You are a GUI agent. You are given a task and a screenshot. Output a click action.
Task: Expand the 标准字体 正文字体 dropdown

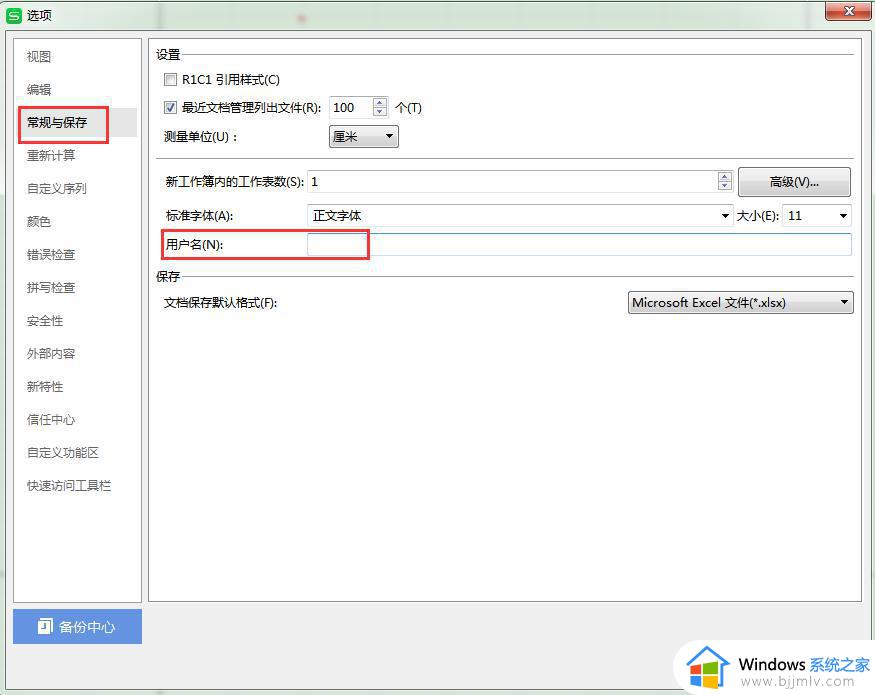(520, 215)
